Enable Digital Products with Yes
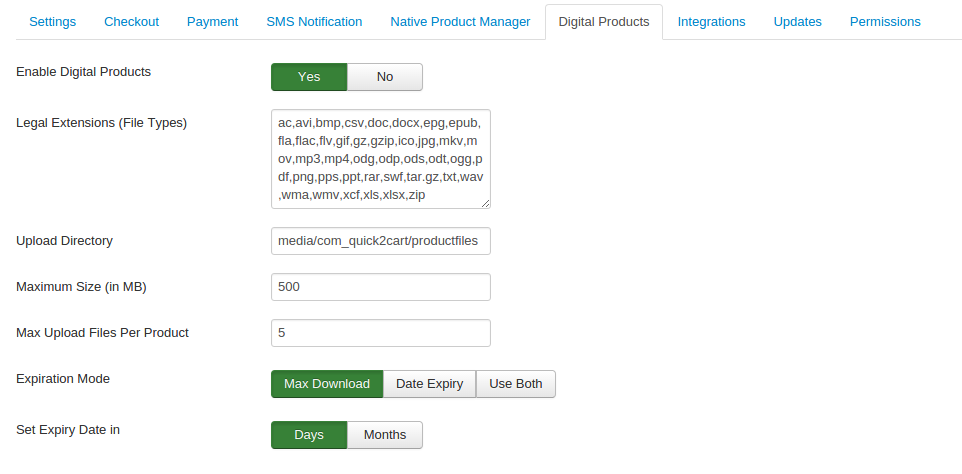The width and height of the screenshot is (962, 474). 309,77
